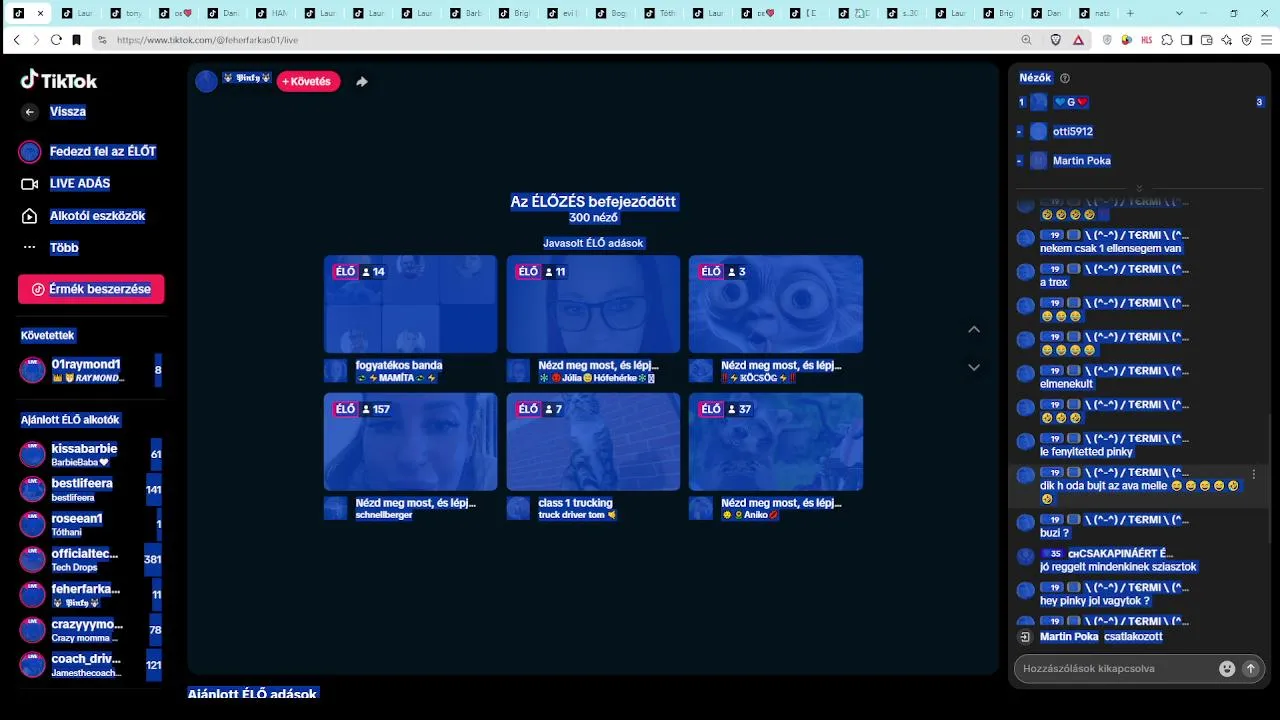The image size is (1280, 720).
Task: Open the Brave Shields icon
Action: 1056,40
